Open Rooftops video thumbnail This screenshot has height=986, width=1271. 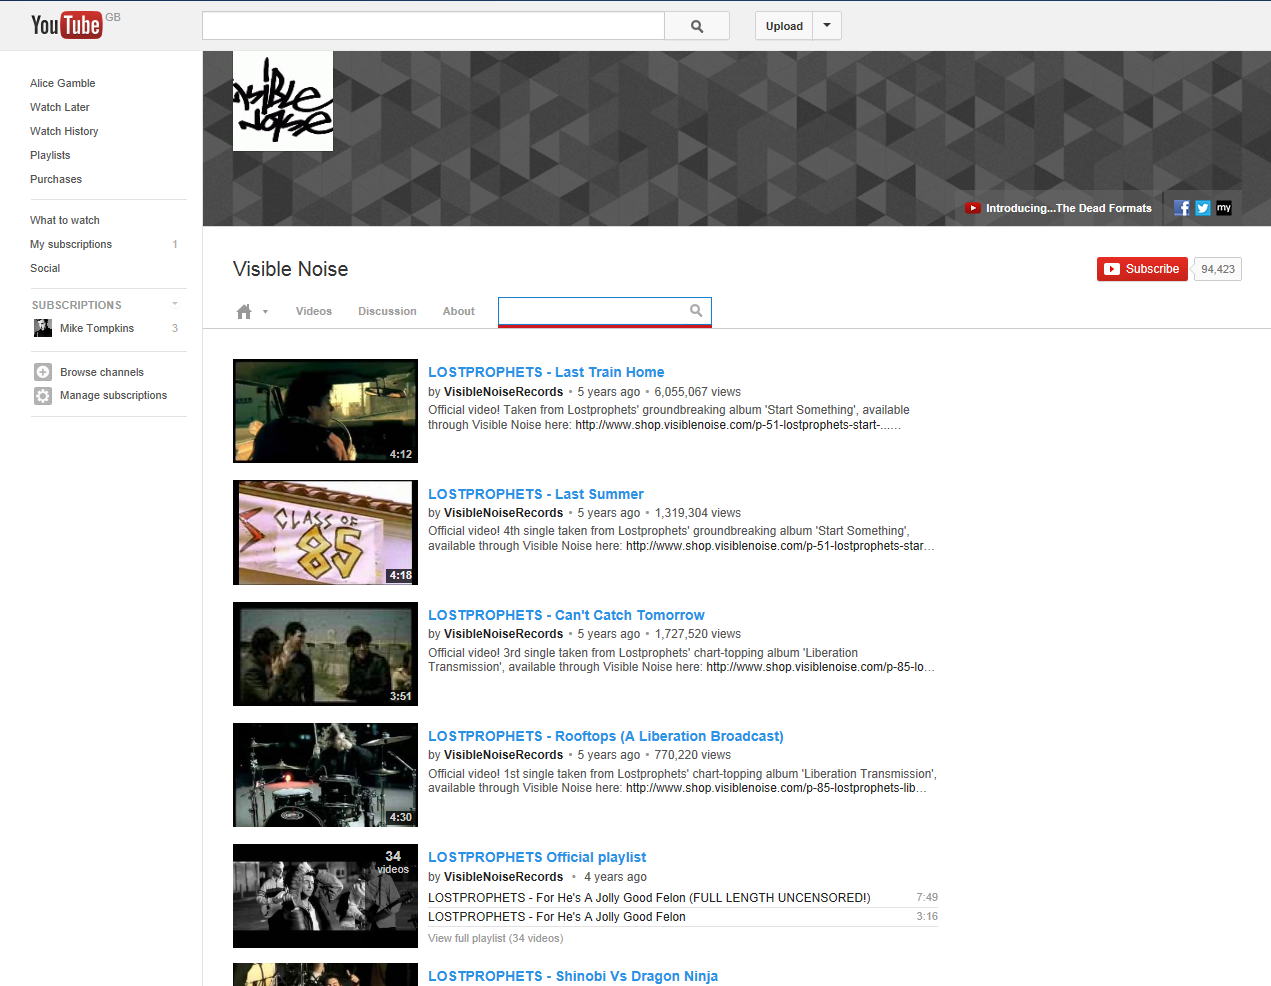tap(325, 775)
